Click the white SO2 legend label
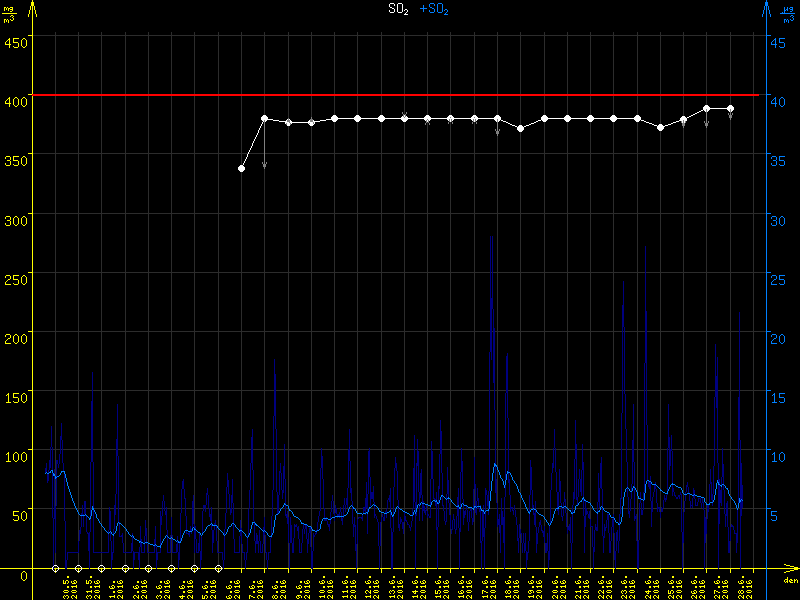Image resolution: width=800 pixels, height=600 pixels. [398, 9]
